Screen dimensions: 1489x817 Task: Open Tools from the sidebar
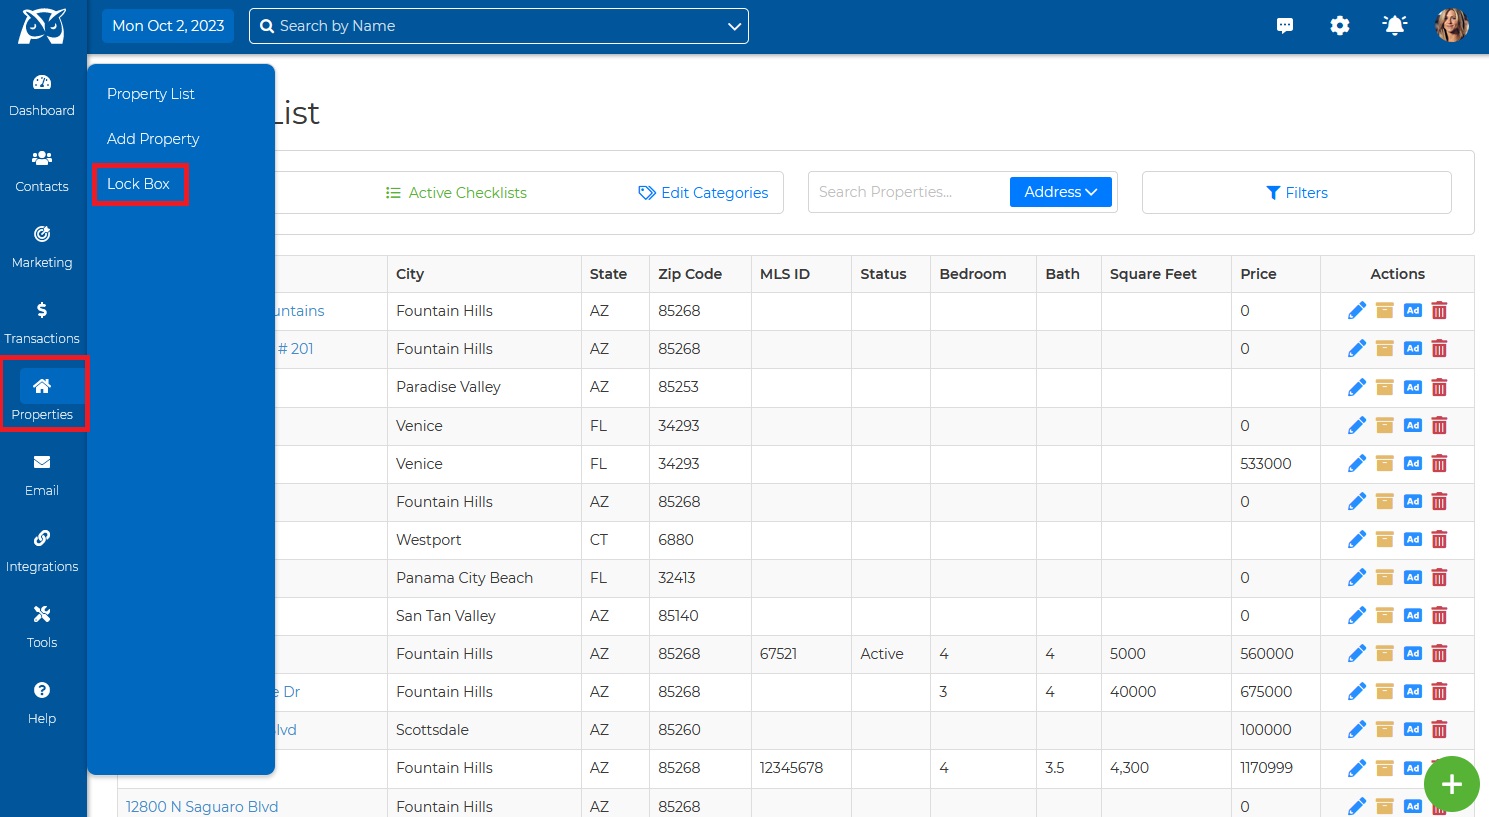42,628
